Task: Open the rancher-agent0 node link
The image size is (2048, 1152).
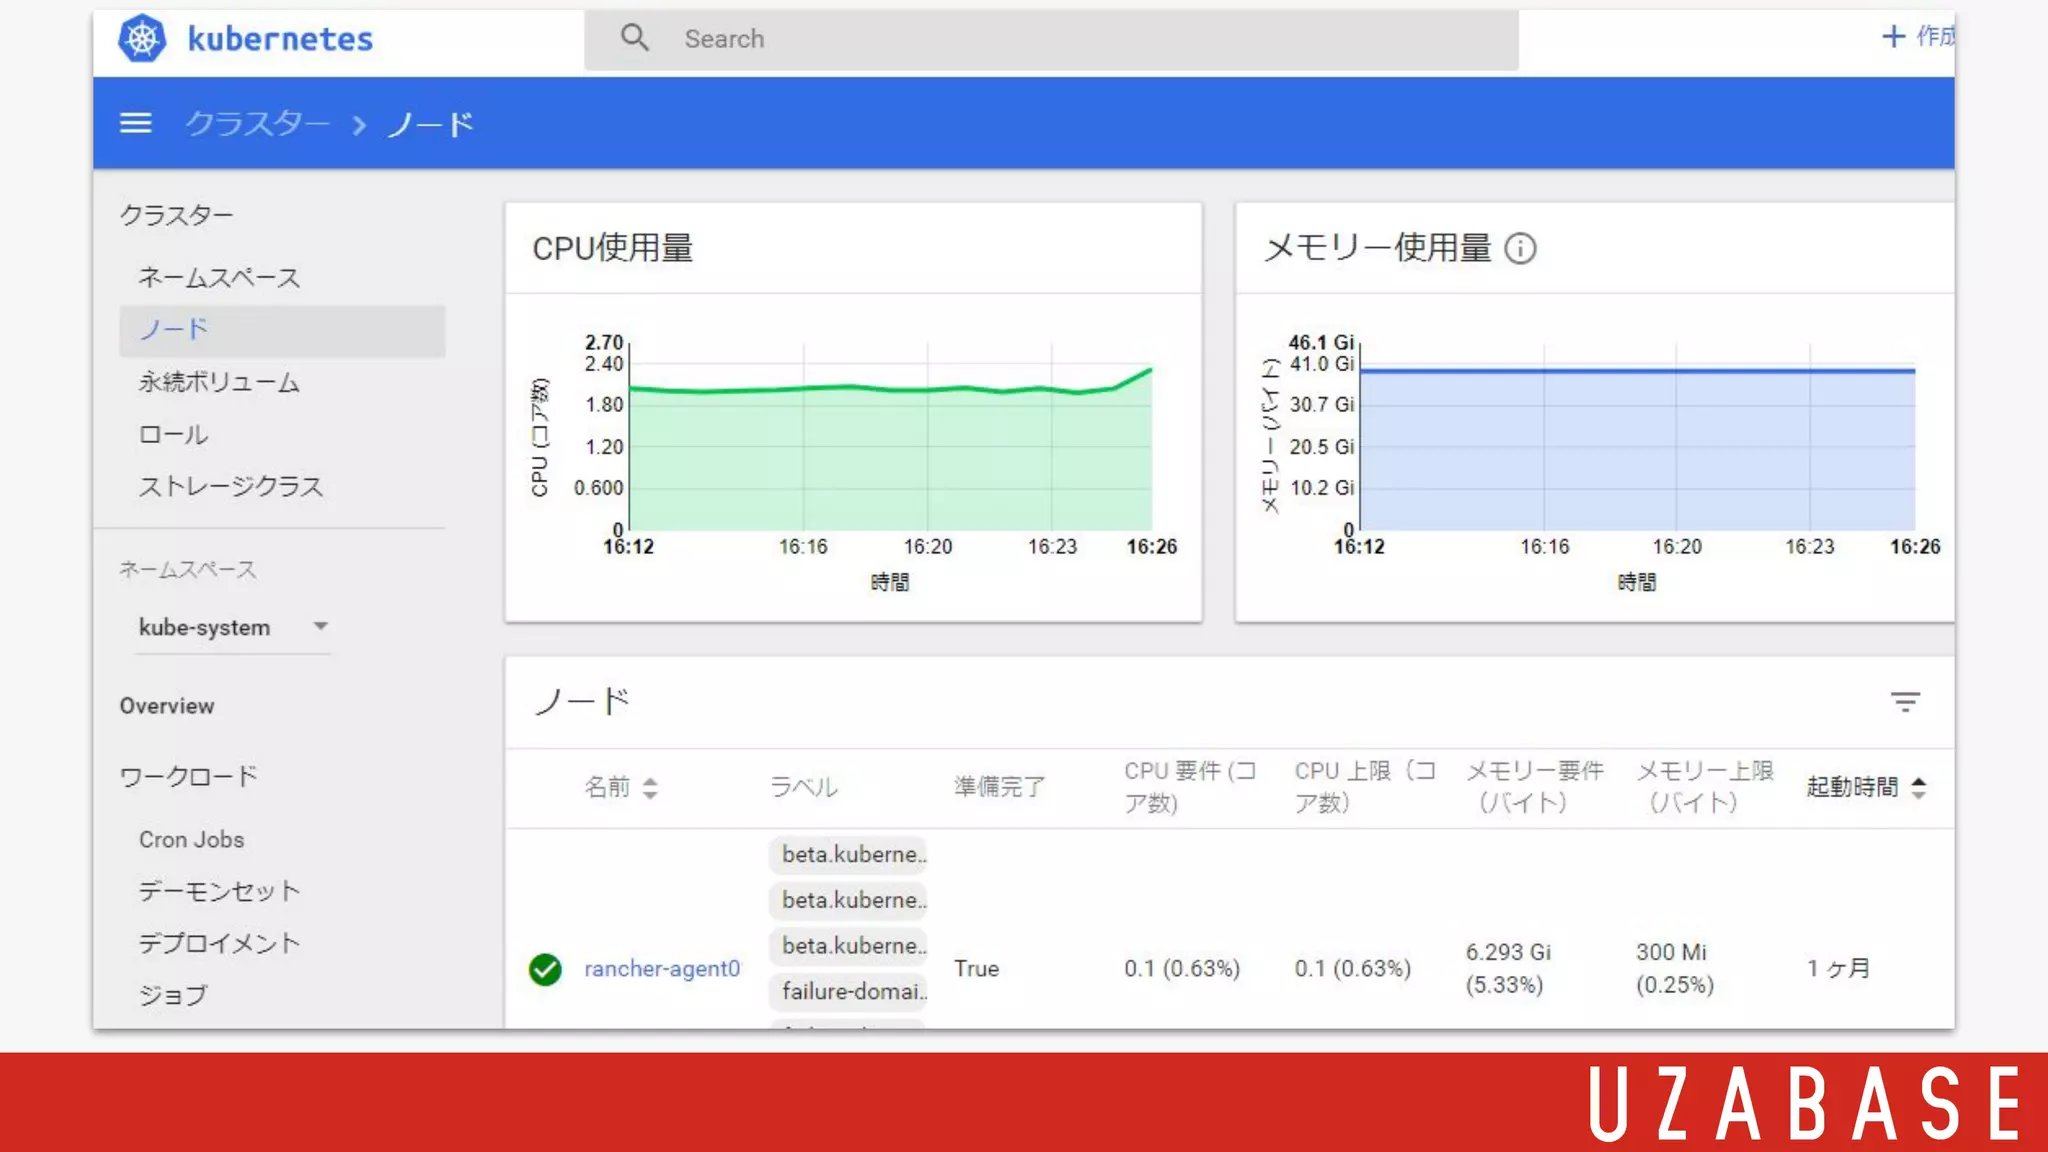Action: point(661,968)
